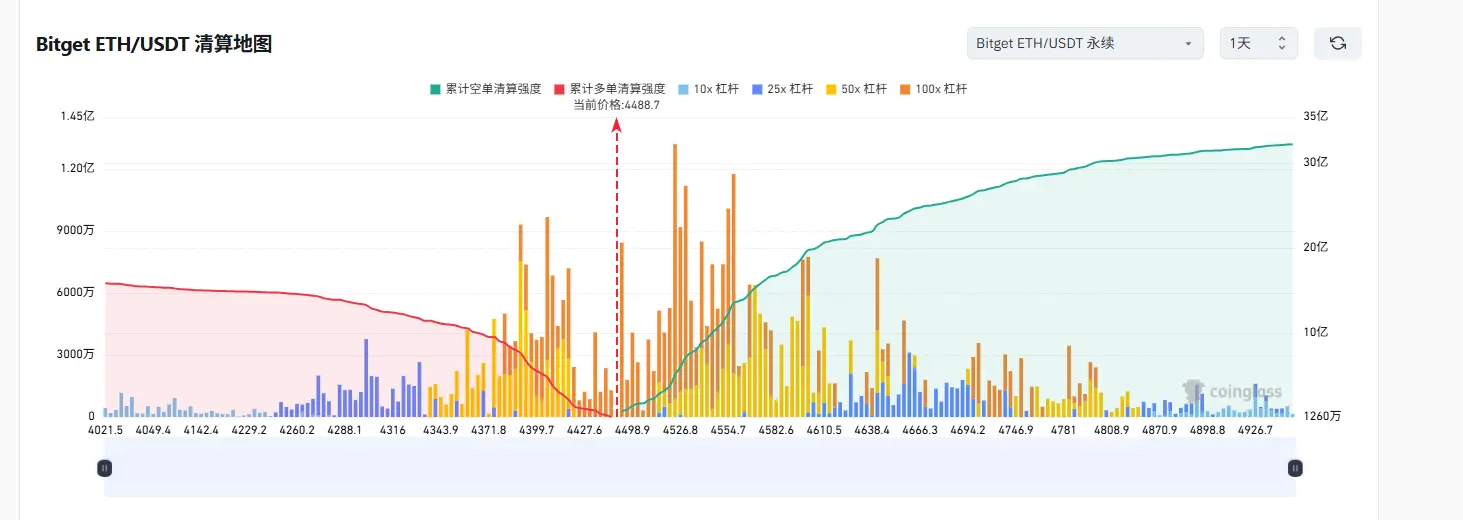Click the right zoom slider handle
This screenshot has height=520, width=1463.
coord(1295,467)
